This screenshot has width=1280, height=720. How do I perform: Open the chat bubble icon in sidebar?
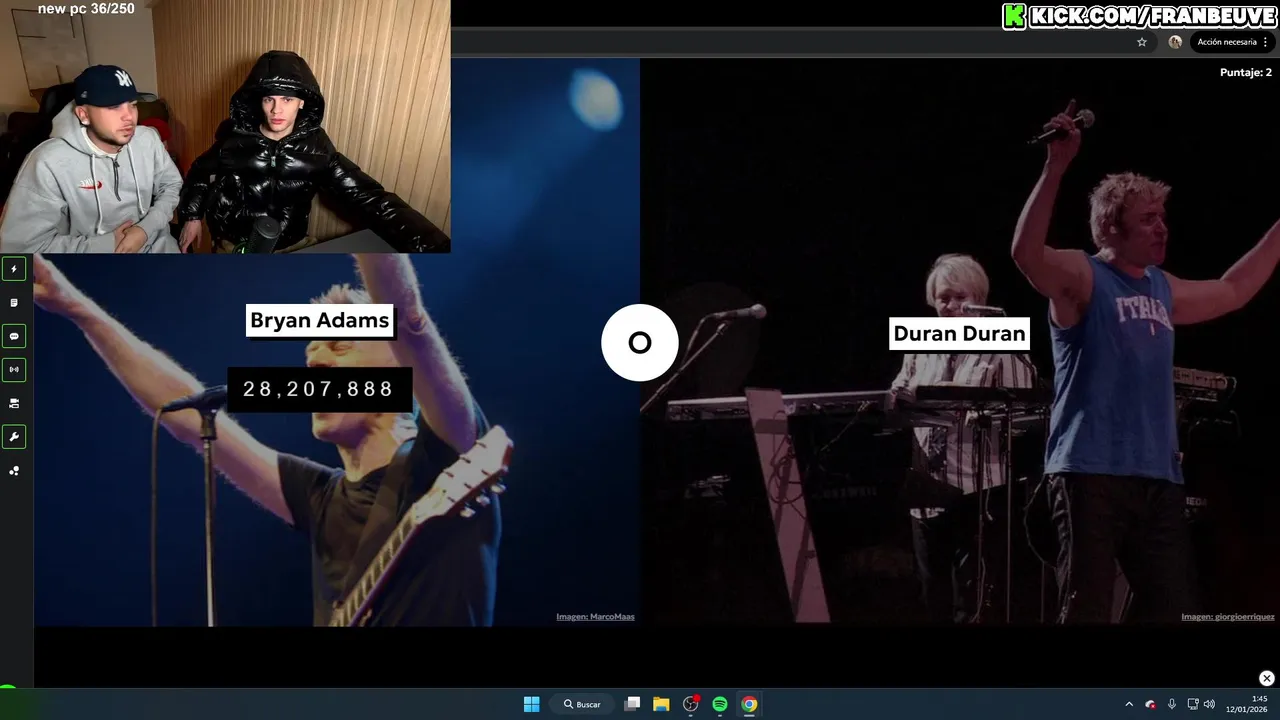(14, 336)
